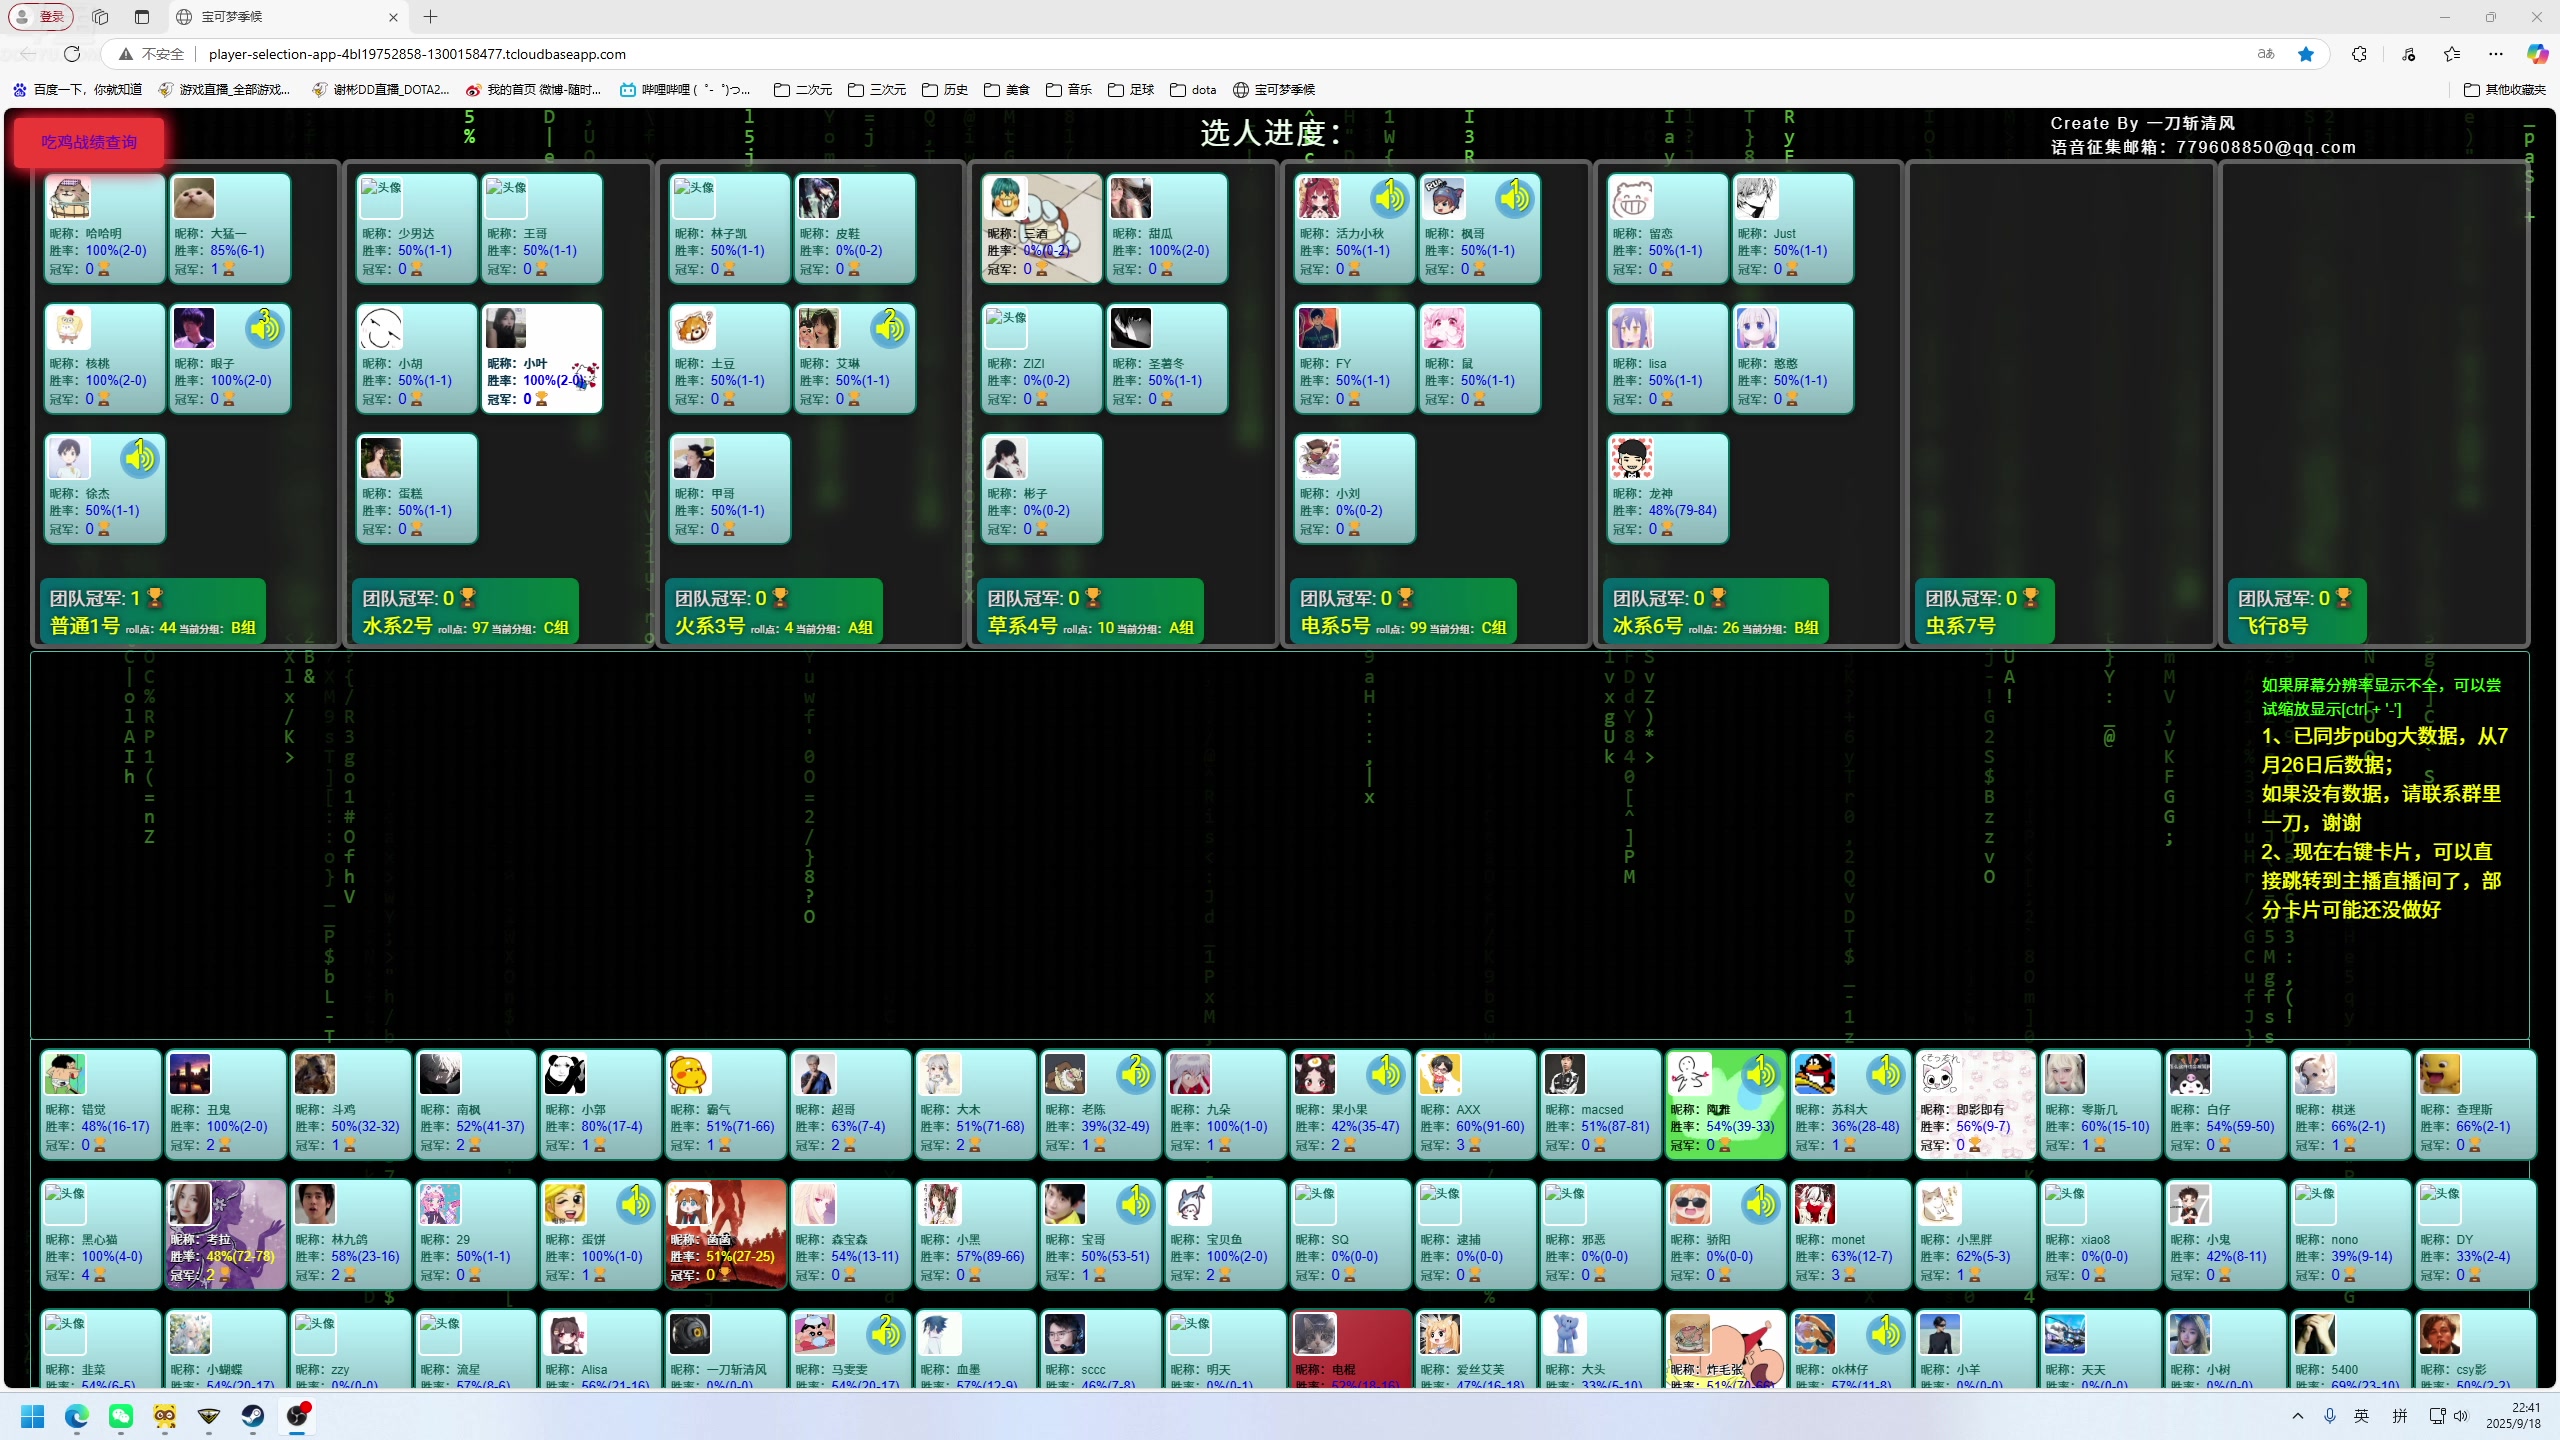Click the speaker icon on 苏科大 card

(x=1885, y=1074)
